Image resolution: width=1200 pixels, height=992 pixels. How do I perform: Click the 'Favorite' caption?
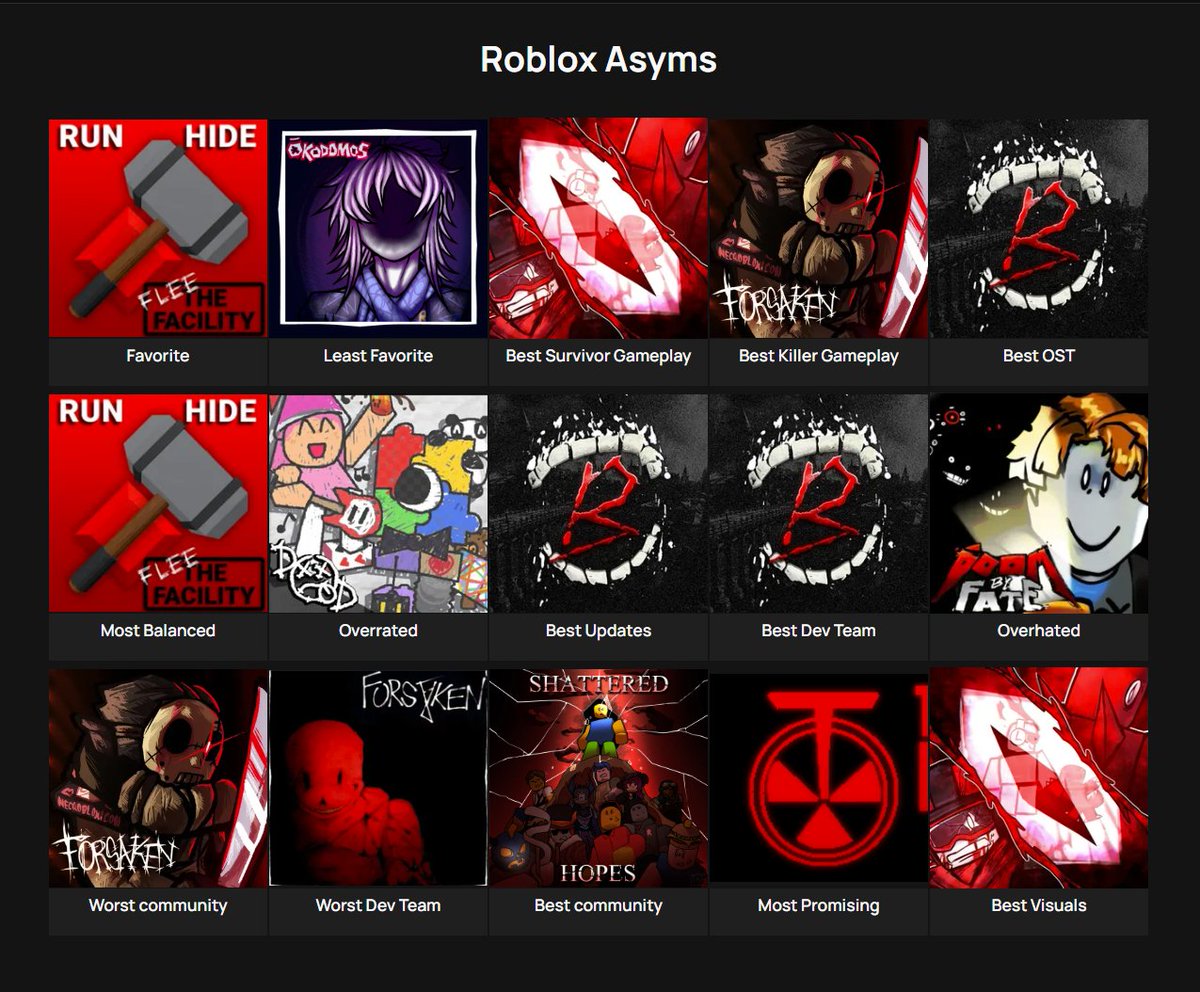pos(158,356)
